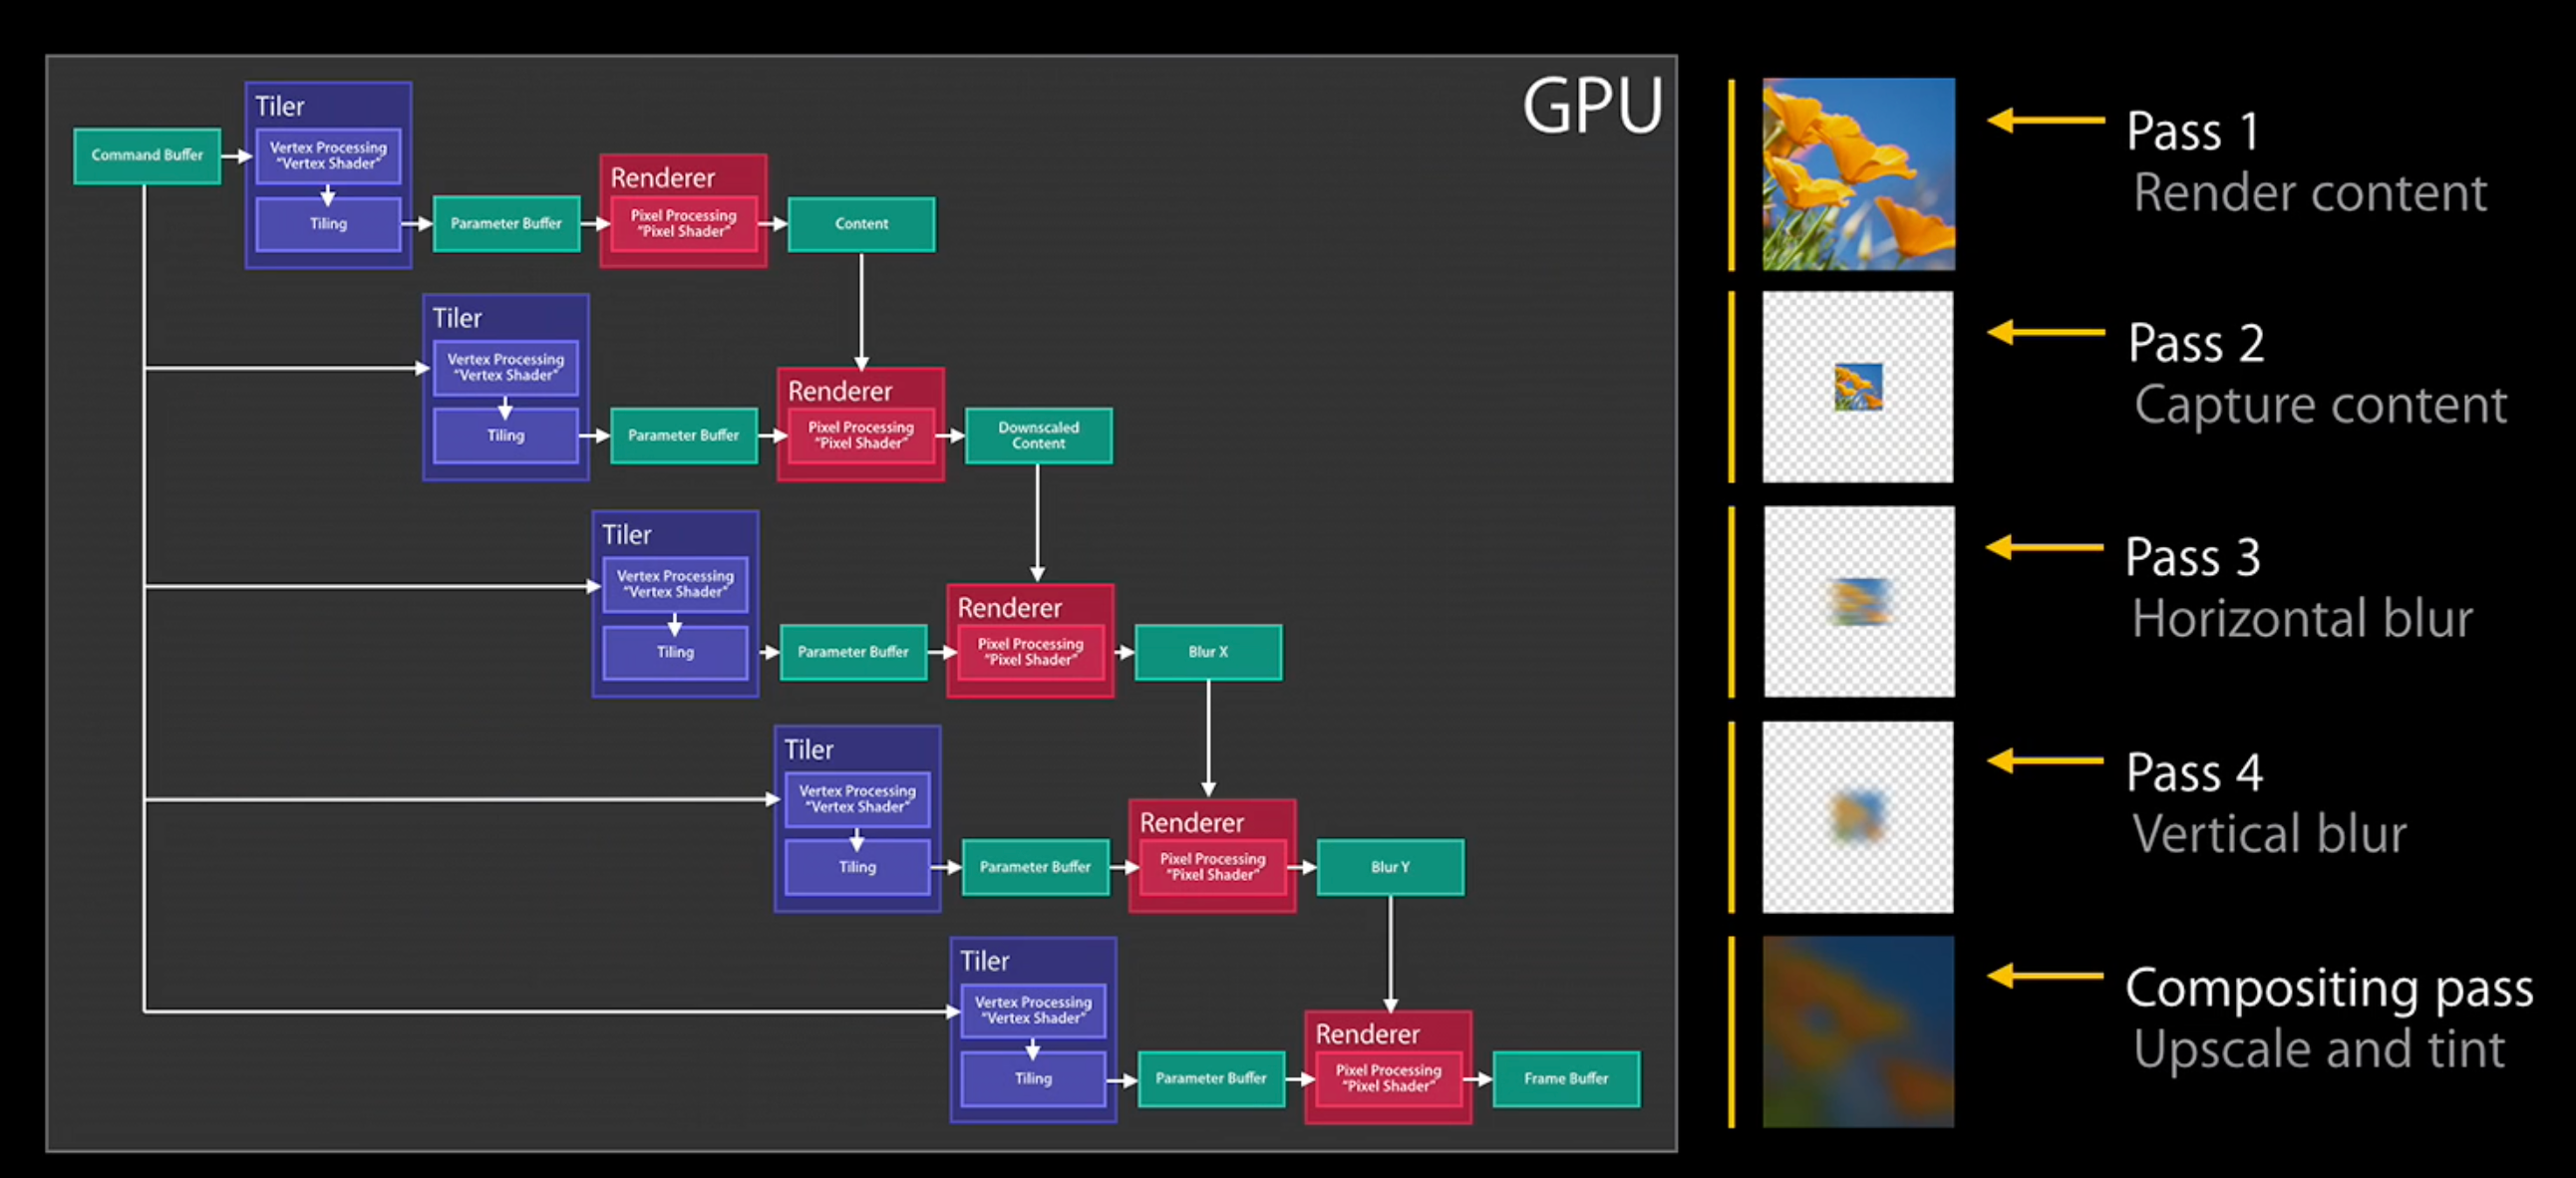Toggle the Tiling step in the first Tiler
Image resolution: width=2576 pixels, height=1178 pixels.
click(x=327, y=223)
